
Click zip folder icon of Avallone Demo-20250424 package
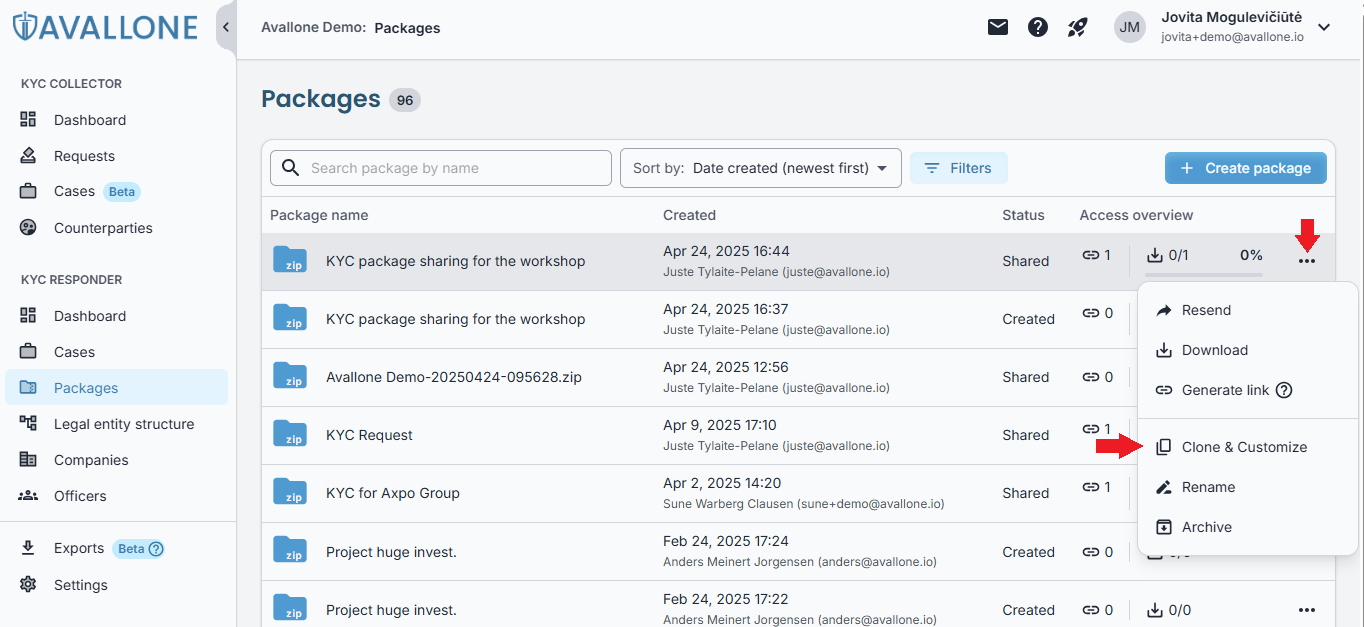(x=290, y=376)
